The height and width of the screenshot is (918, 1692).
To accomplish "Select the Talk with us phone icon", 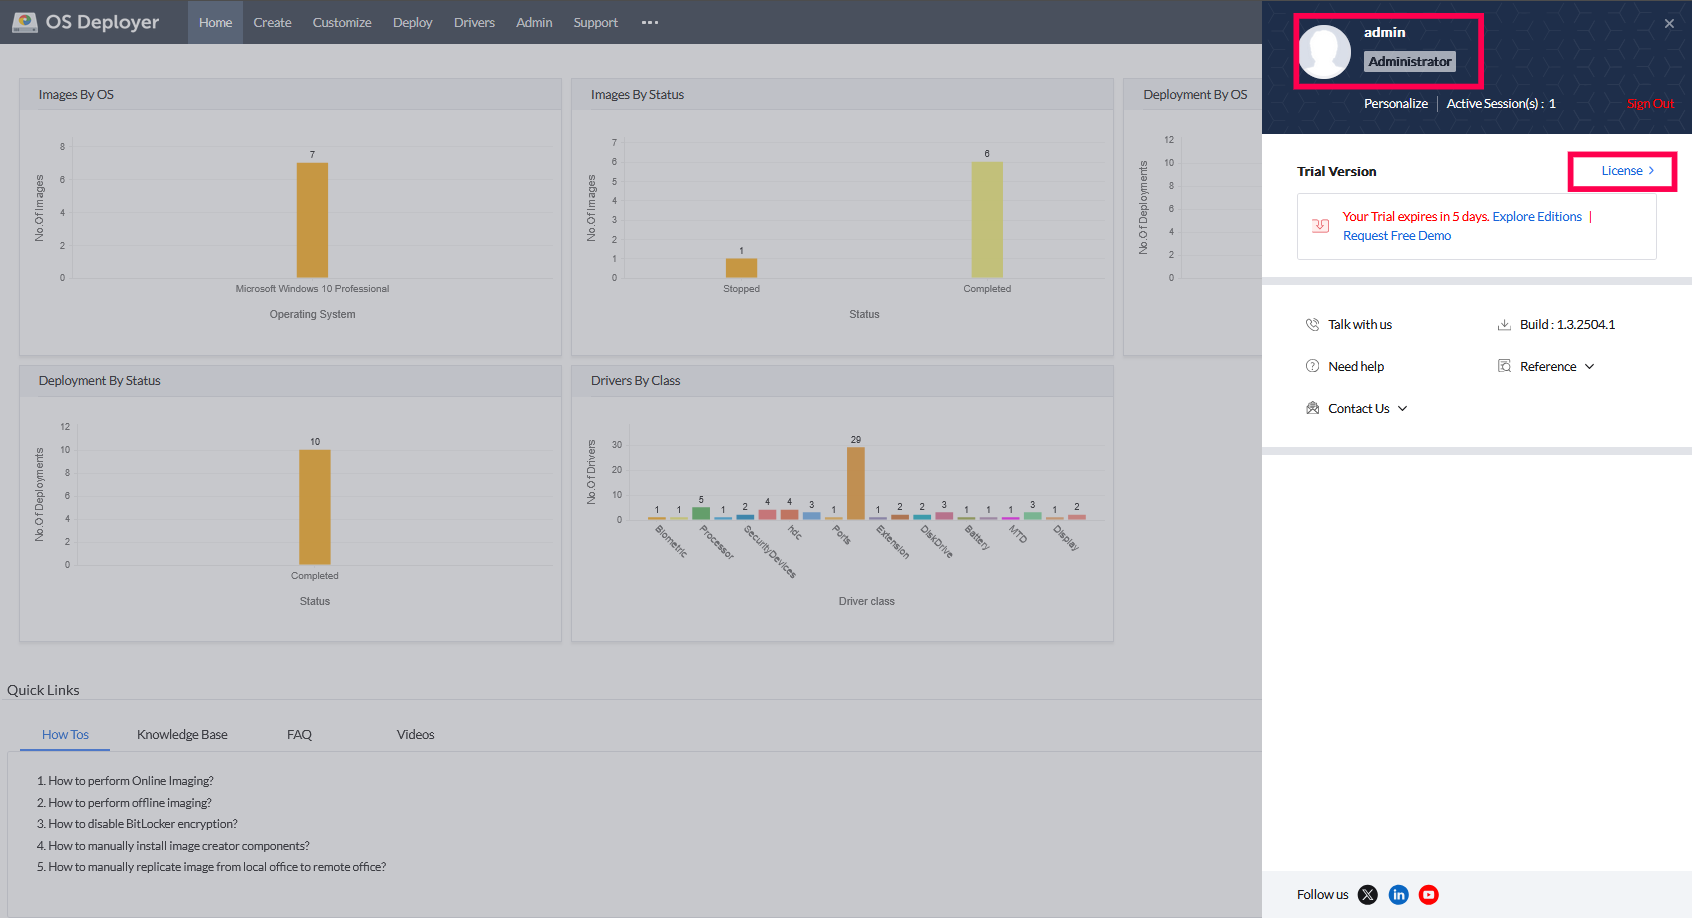I will tap(1312, 324).
